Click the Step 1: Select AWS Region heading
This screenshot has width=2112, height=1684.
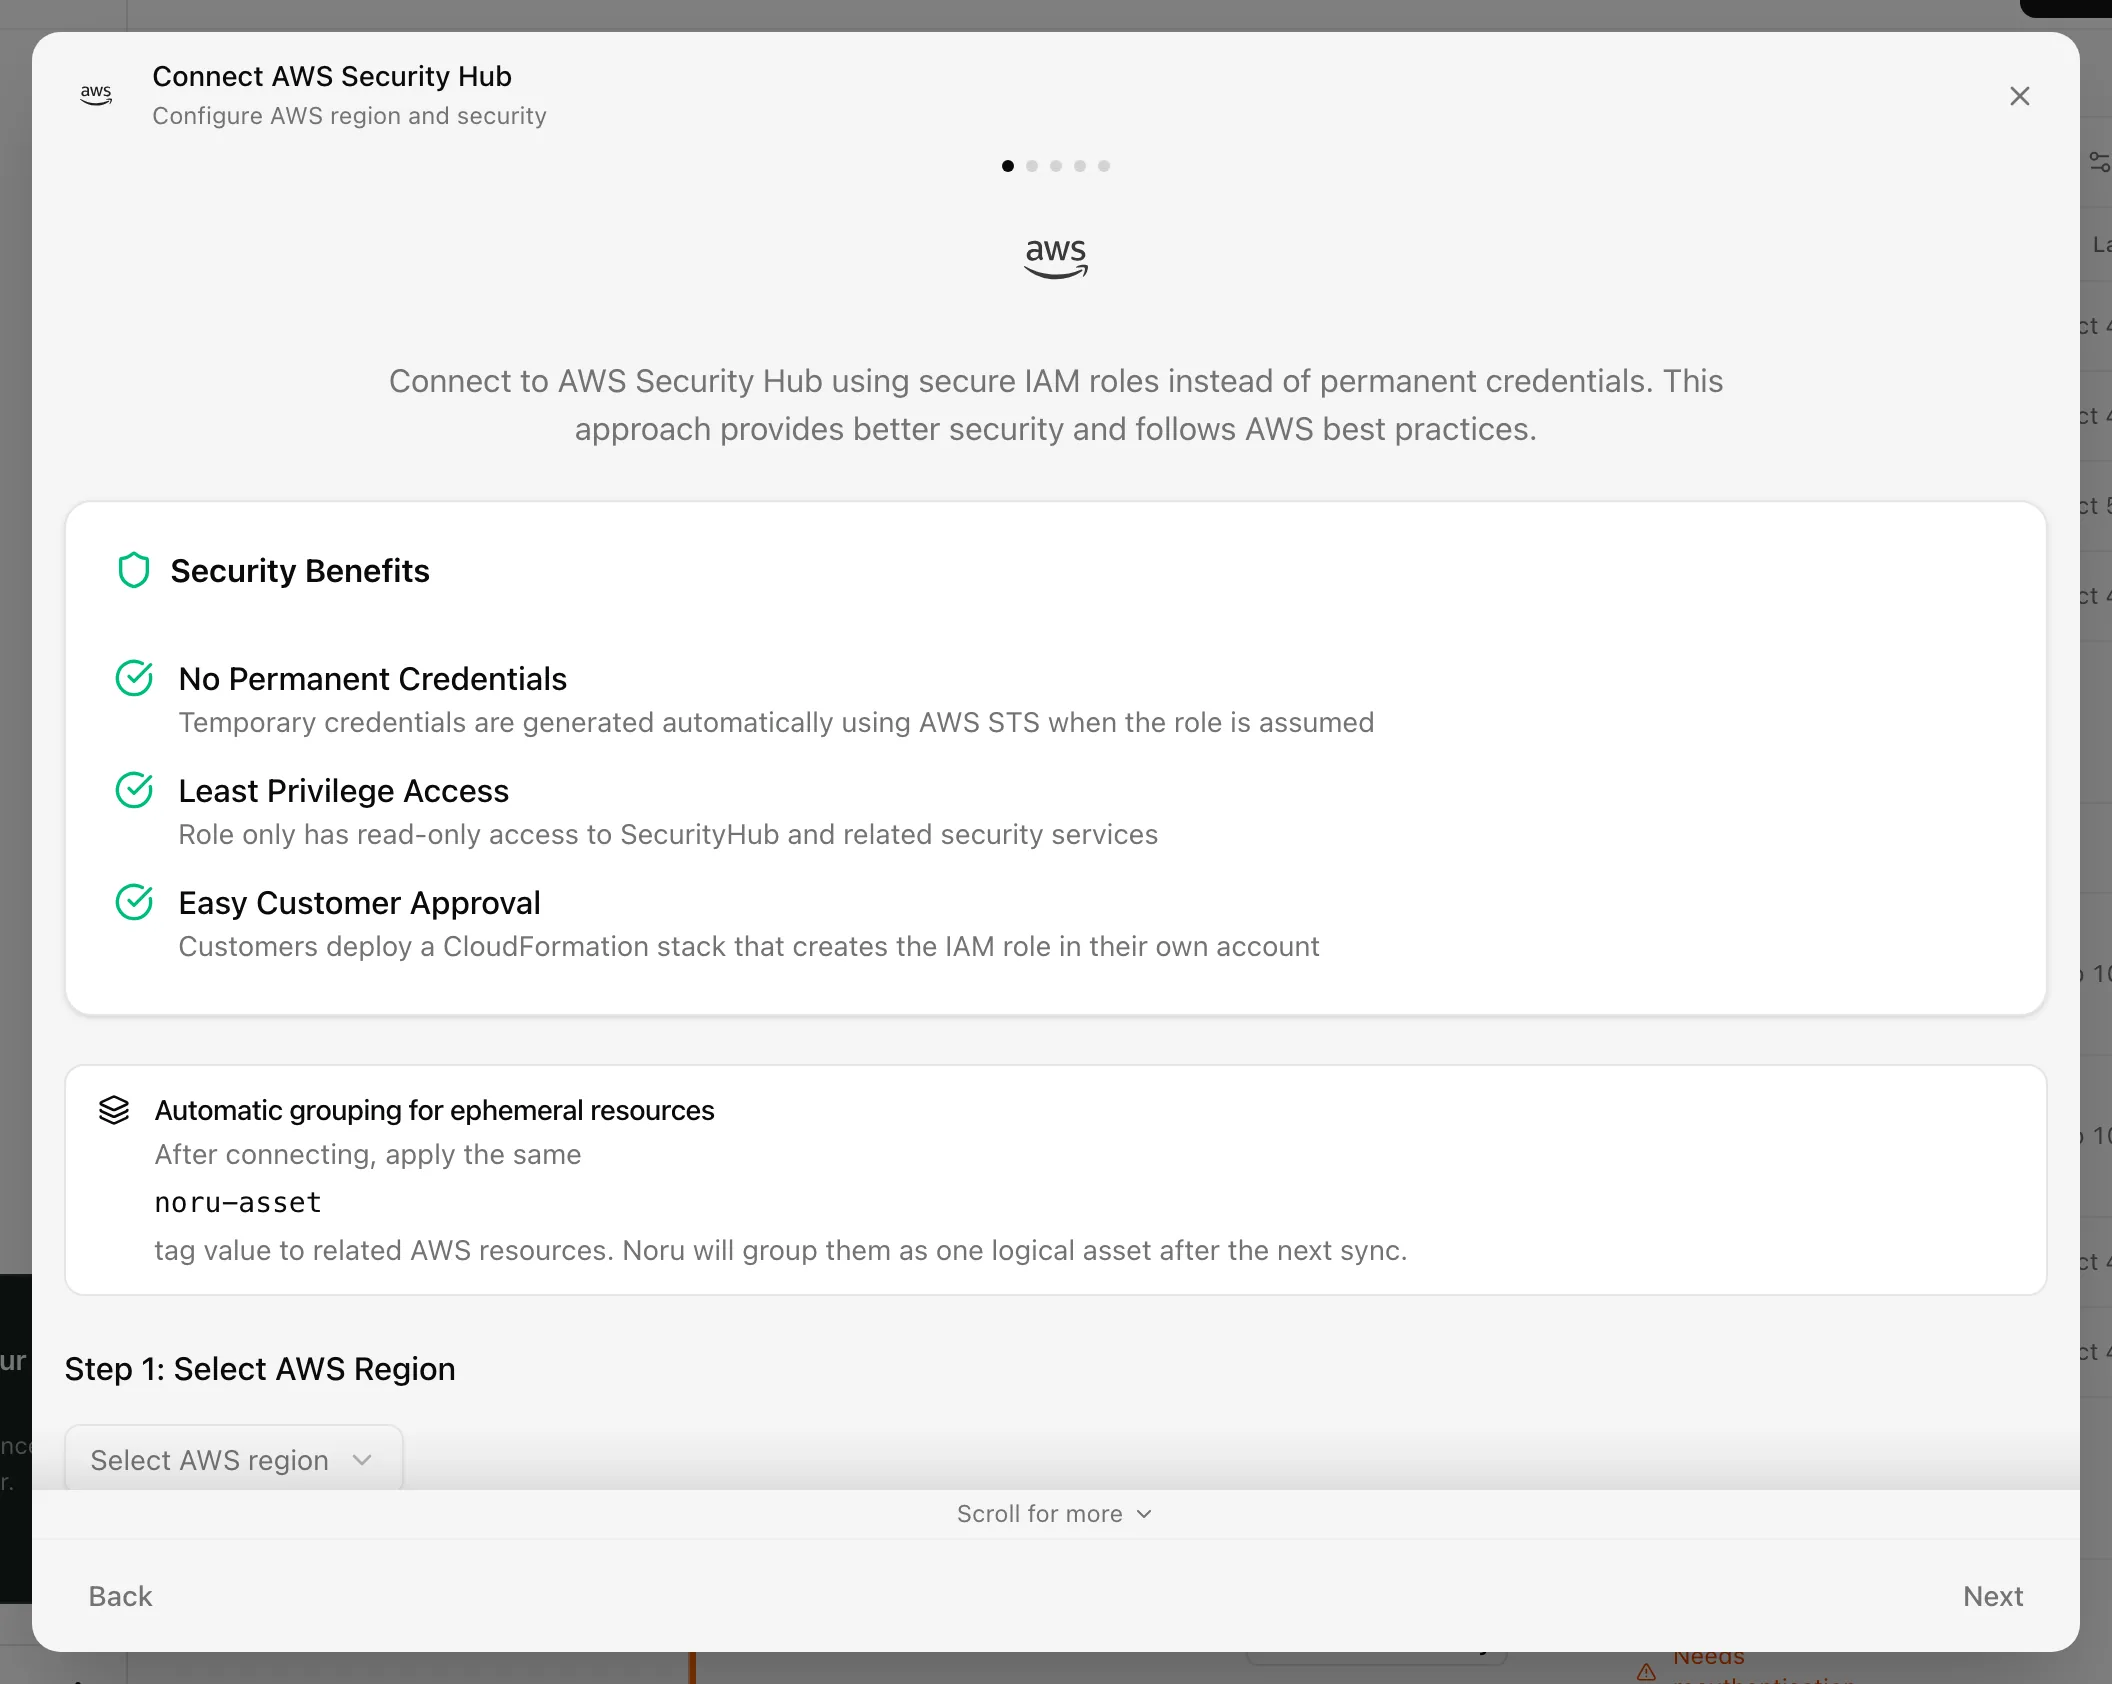pos(260,1368)
